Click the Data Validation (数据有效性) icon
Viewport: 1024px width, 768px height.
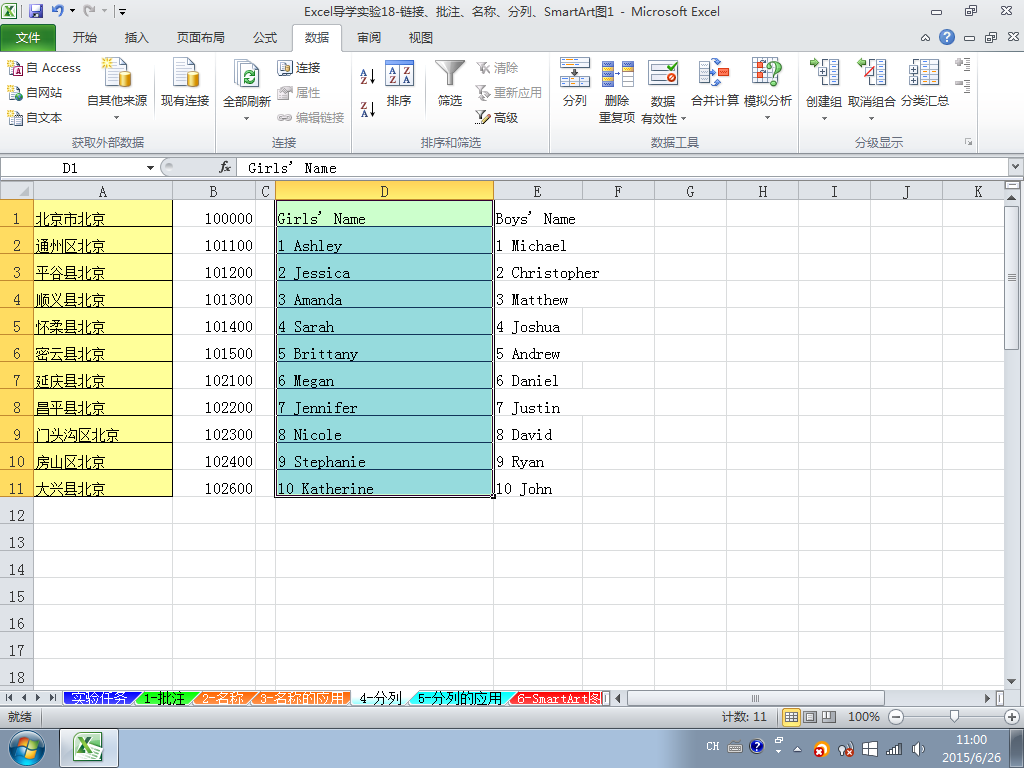(663, 74)
